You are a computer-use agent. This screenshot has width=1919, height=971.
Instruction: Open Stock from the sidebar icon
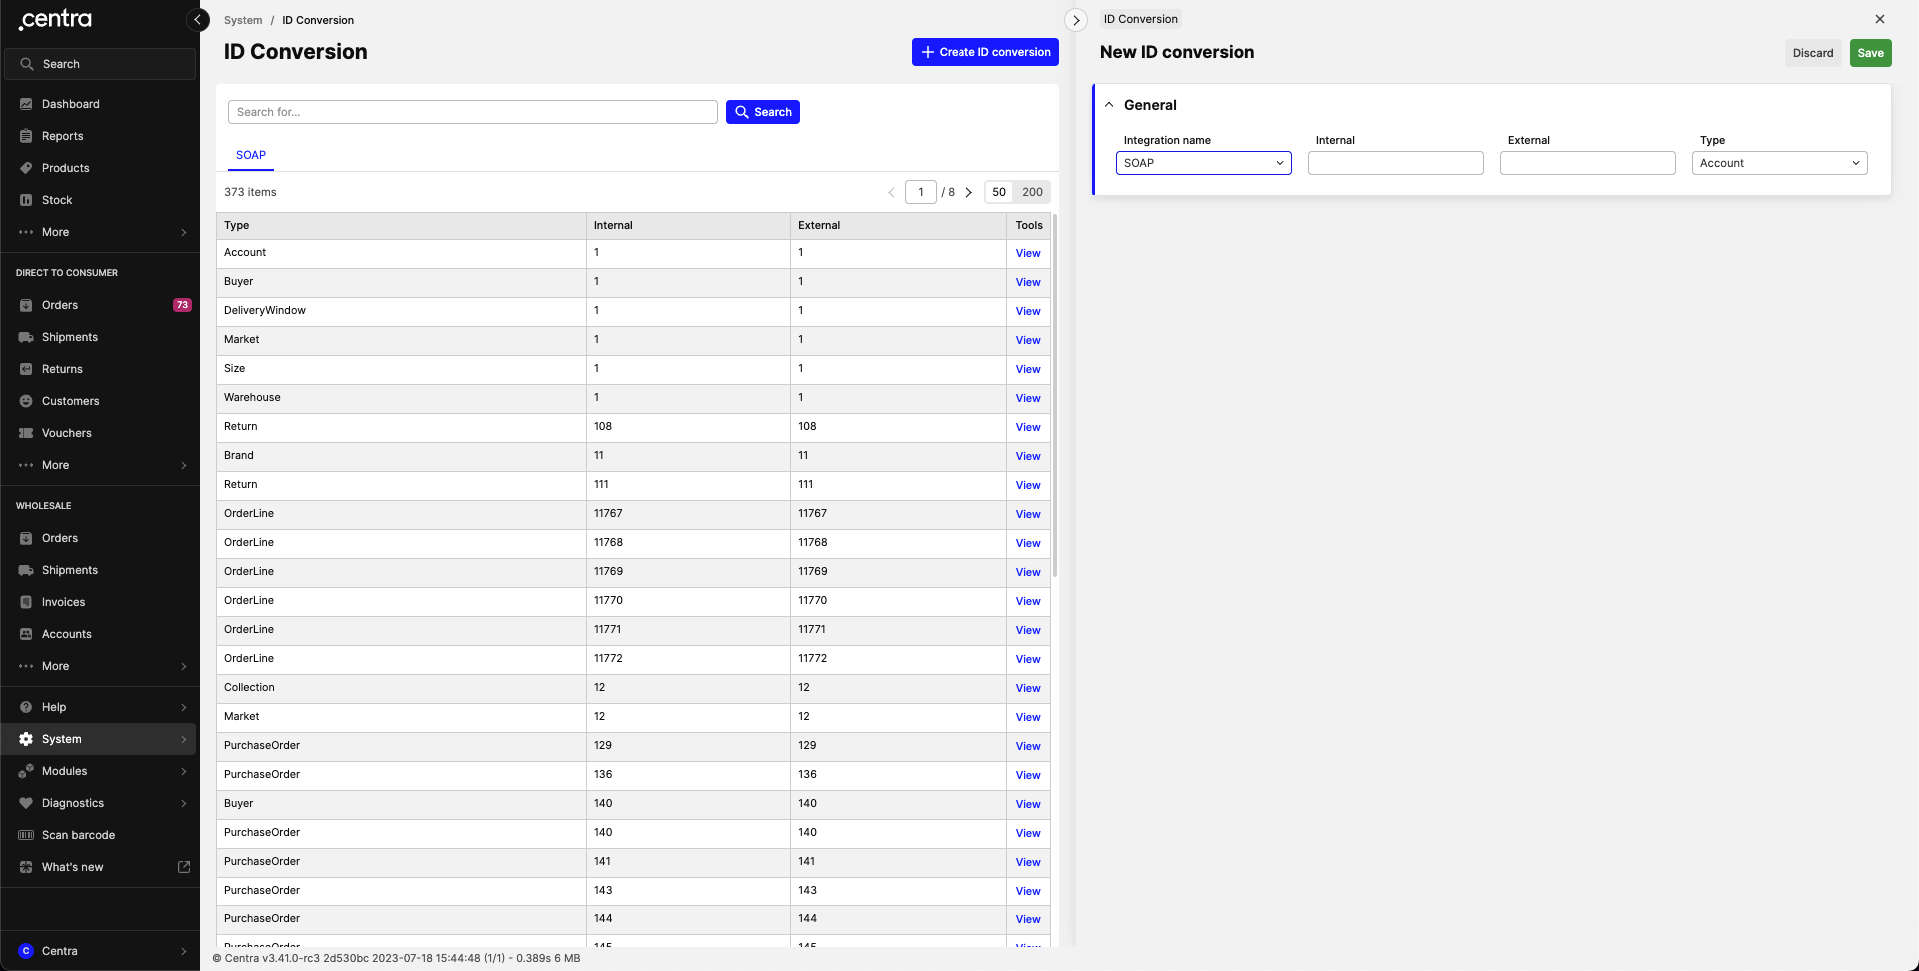point(26,200)
